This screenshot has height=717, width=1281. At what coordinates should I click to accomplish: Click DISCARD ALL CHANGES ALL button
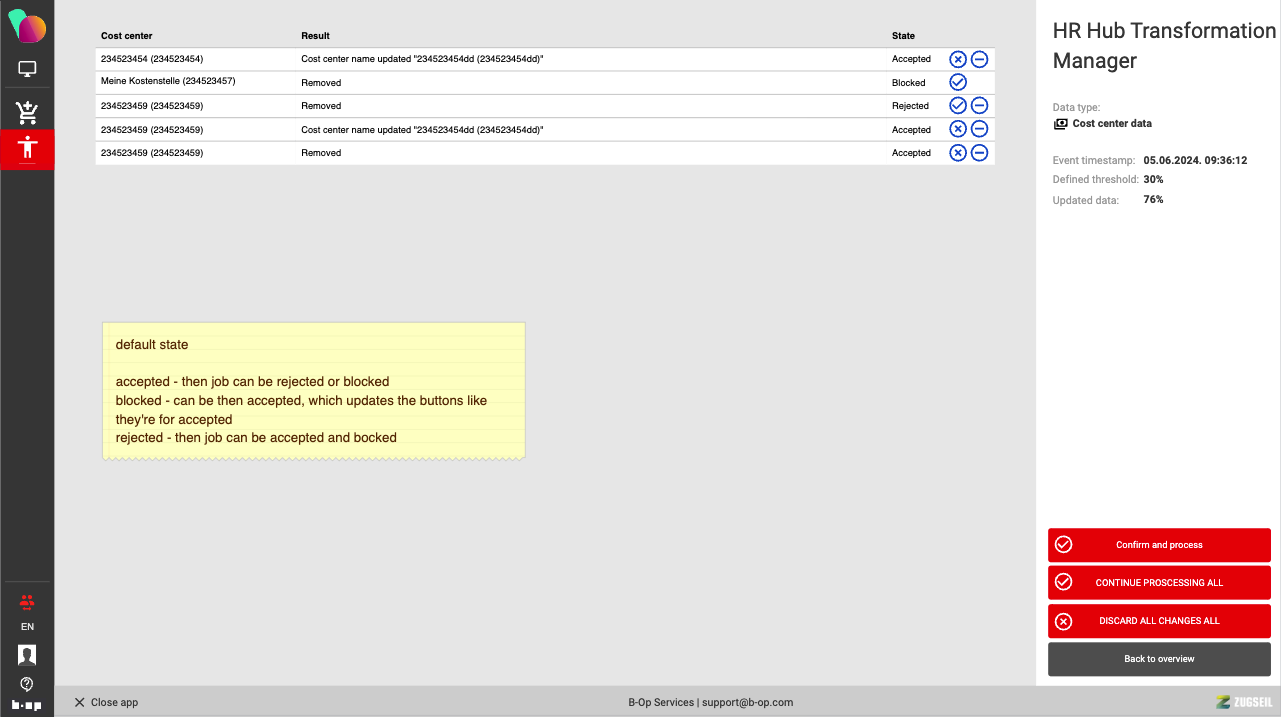pos(1159,621)
